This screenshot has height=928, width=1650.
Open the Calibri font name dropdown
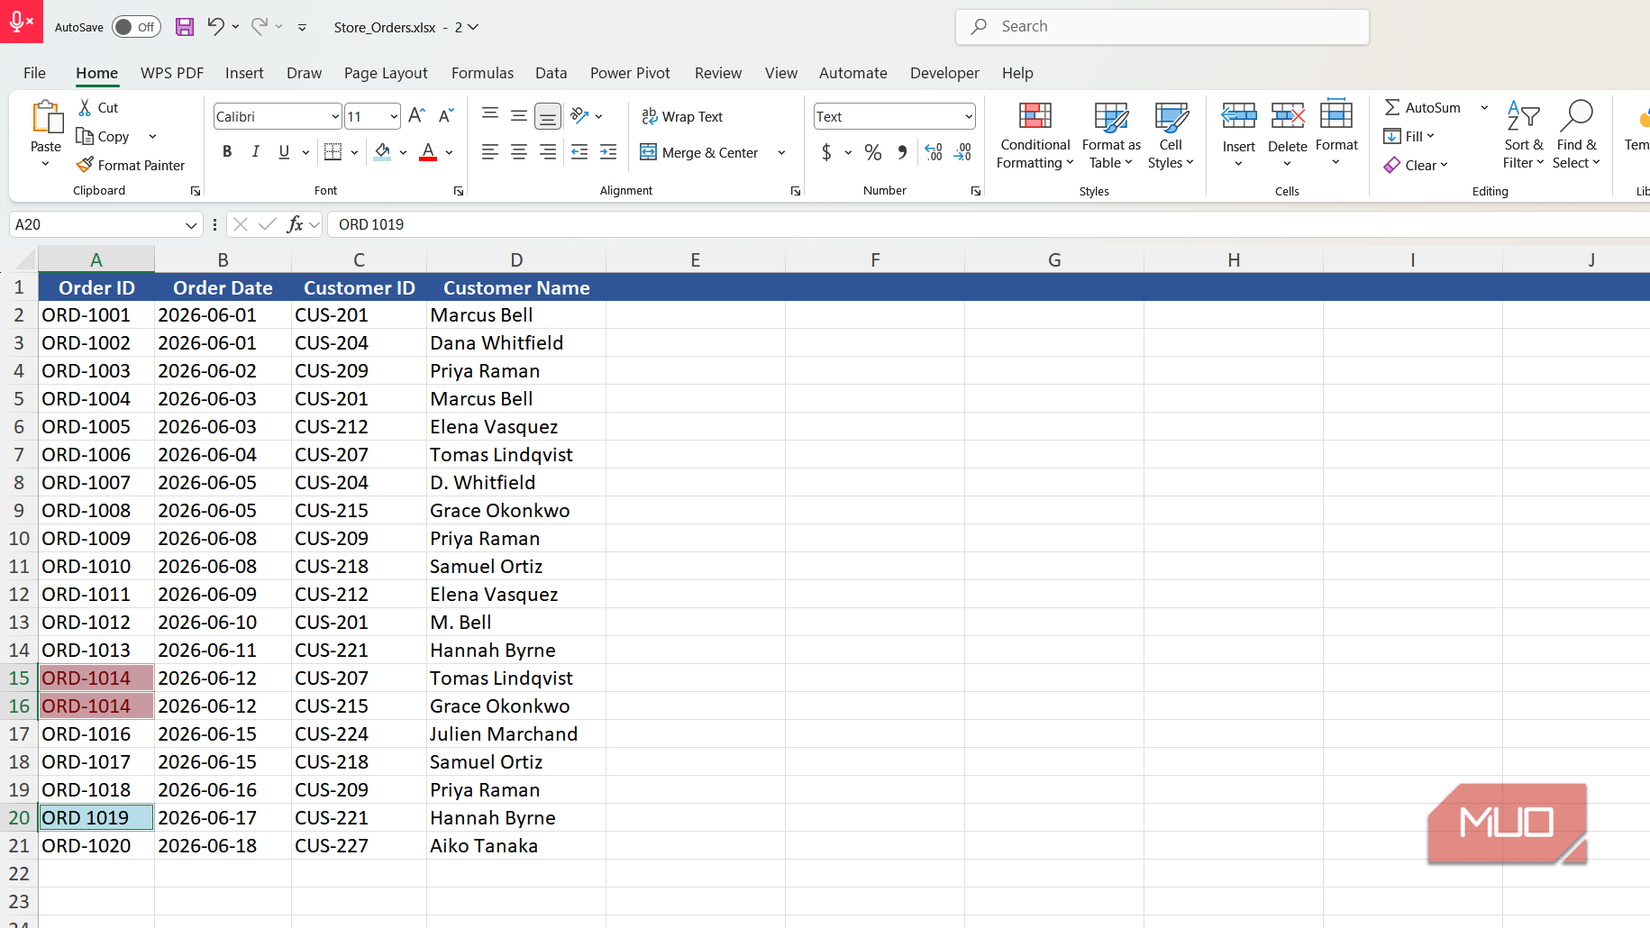334,117
